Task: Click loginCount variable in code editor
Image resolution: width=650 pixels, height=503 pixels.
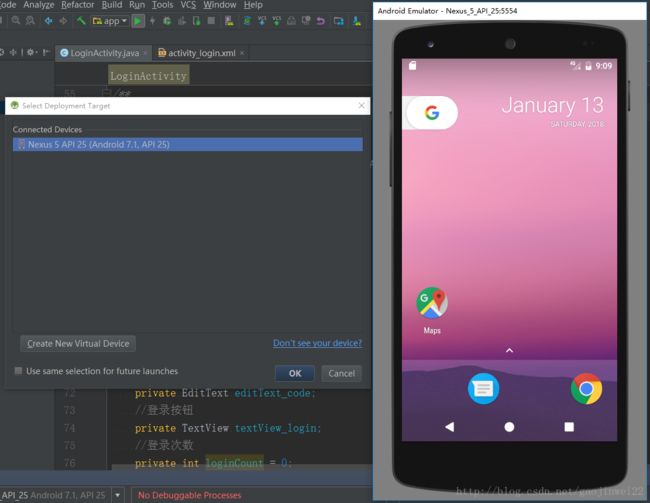Action: (234, 463)
